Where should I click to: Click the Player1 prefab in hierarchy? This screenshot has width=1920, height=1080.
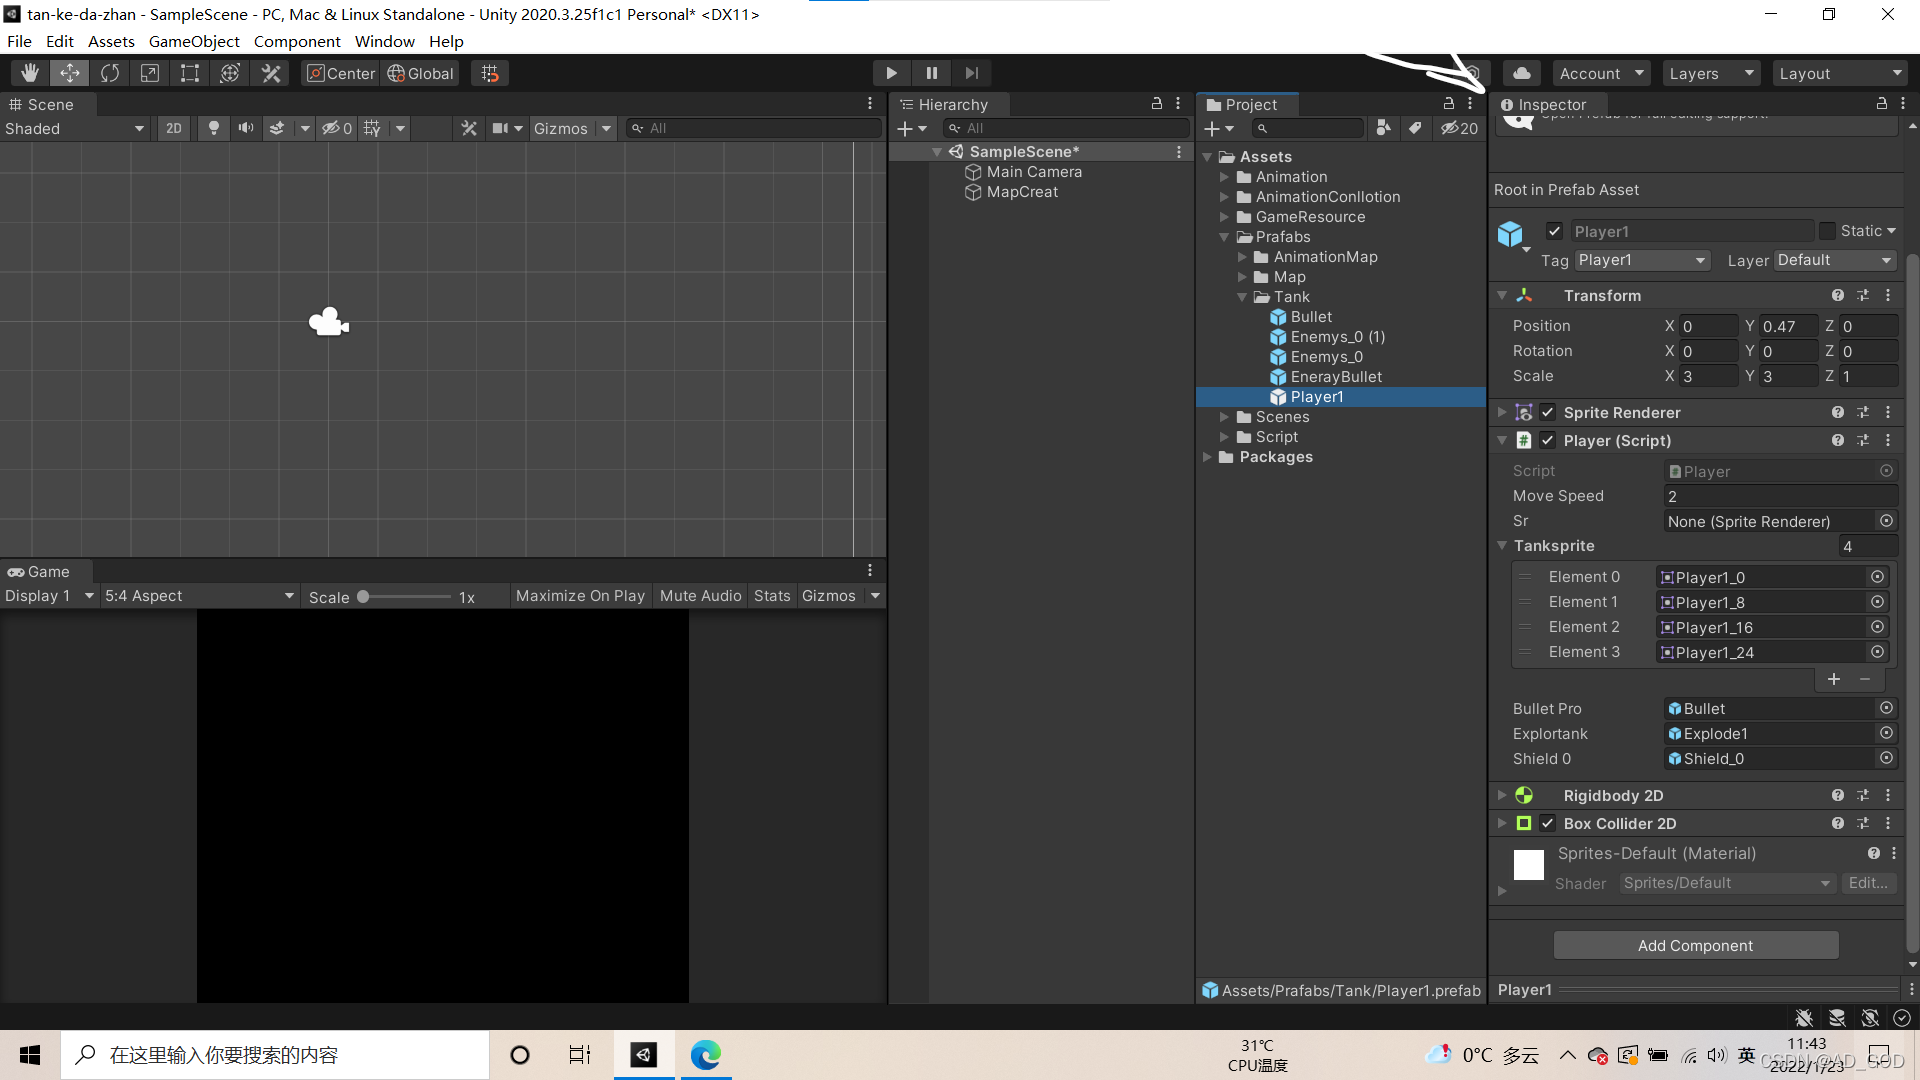(1317, 396)
